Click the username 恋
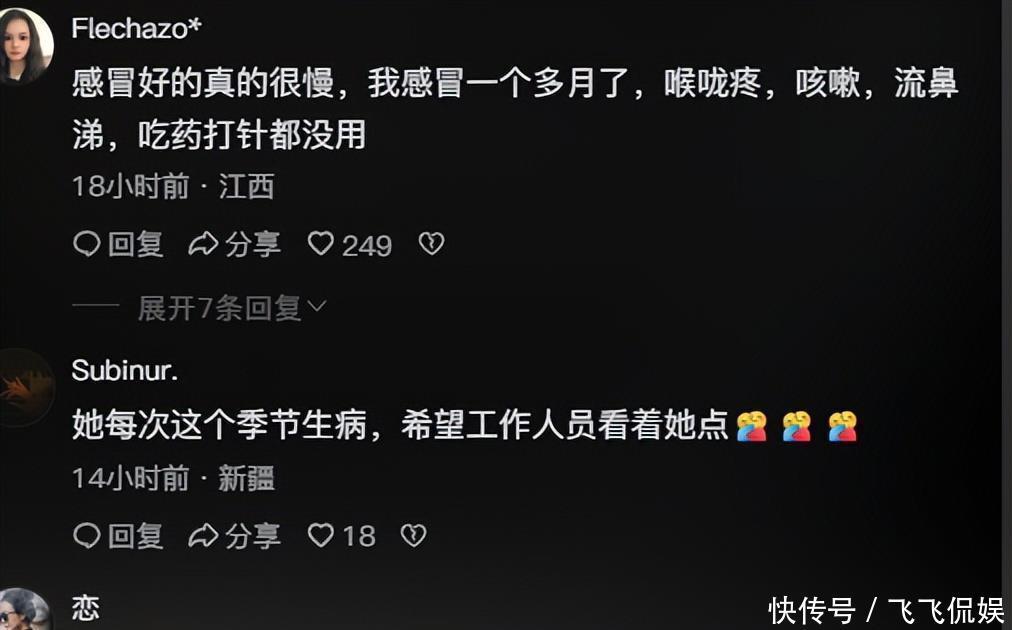 85,608
